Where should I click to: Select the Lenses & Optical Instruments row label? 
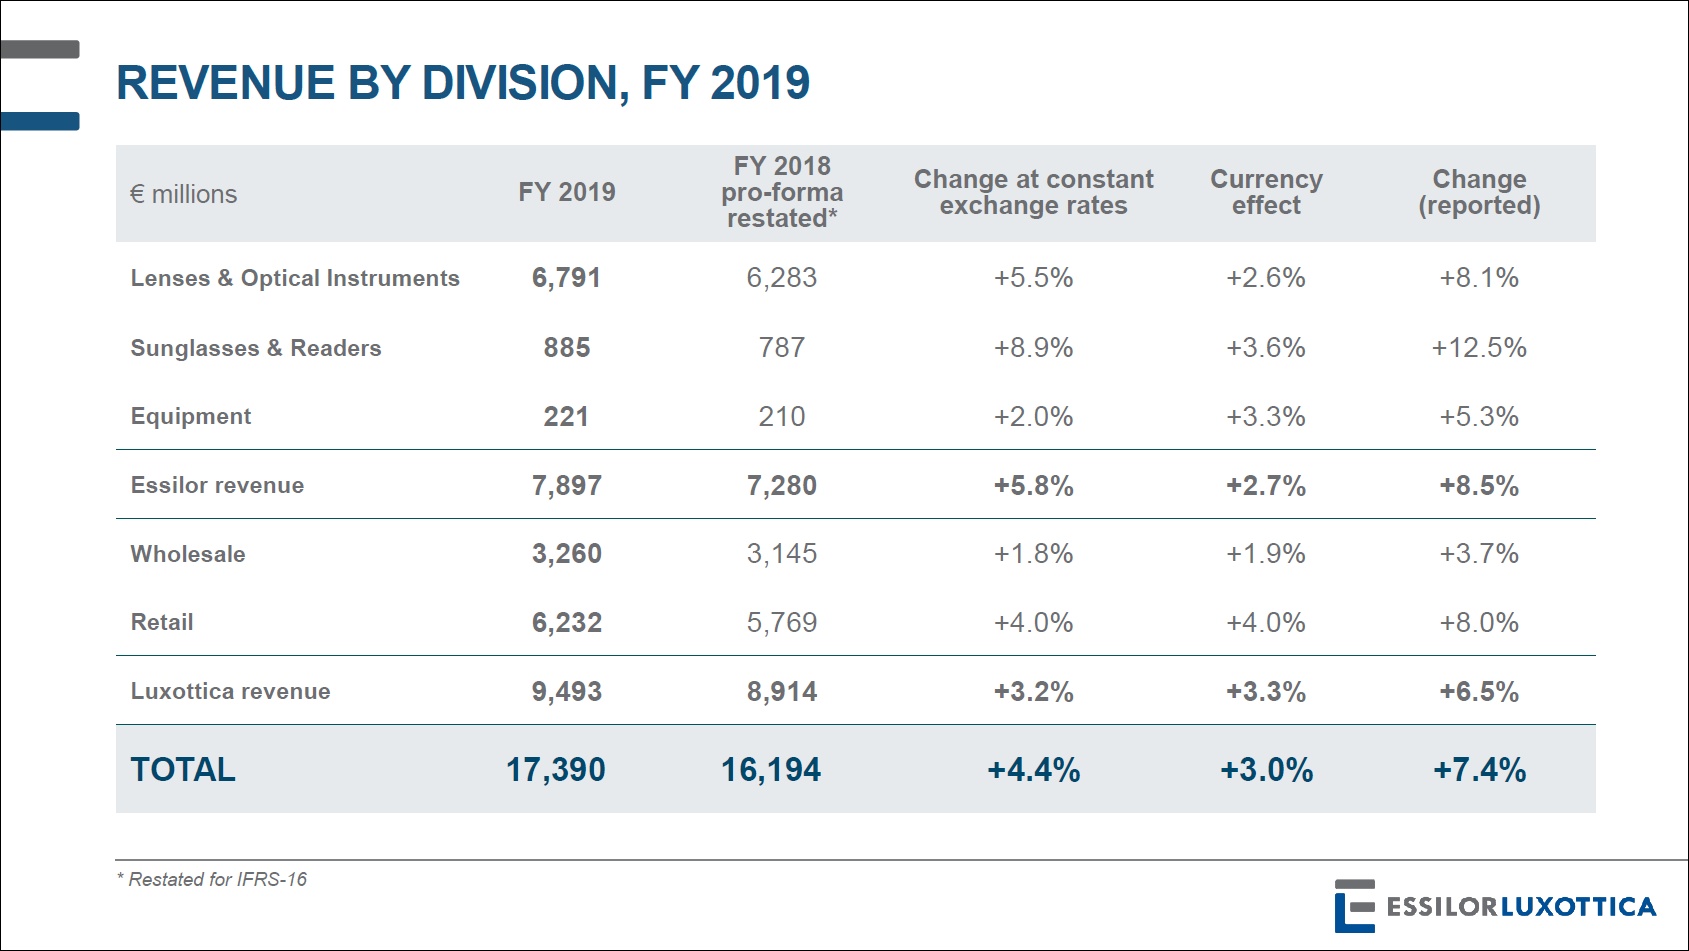[295, 278]
